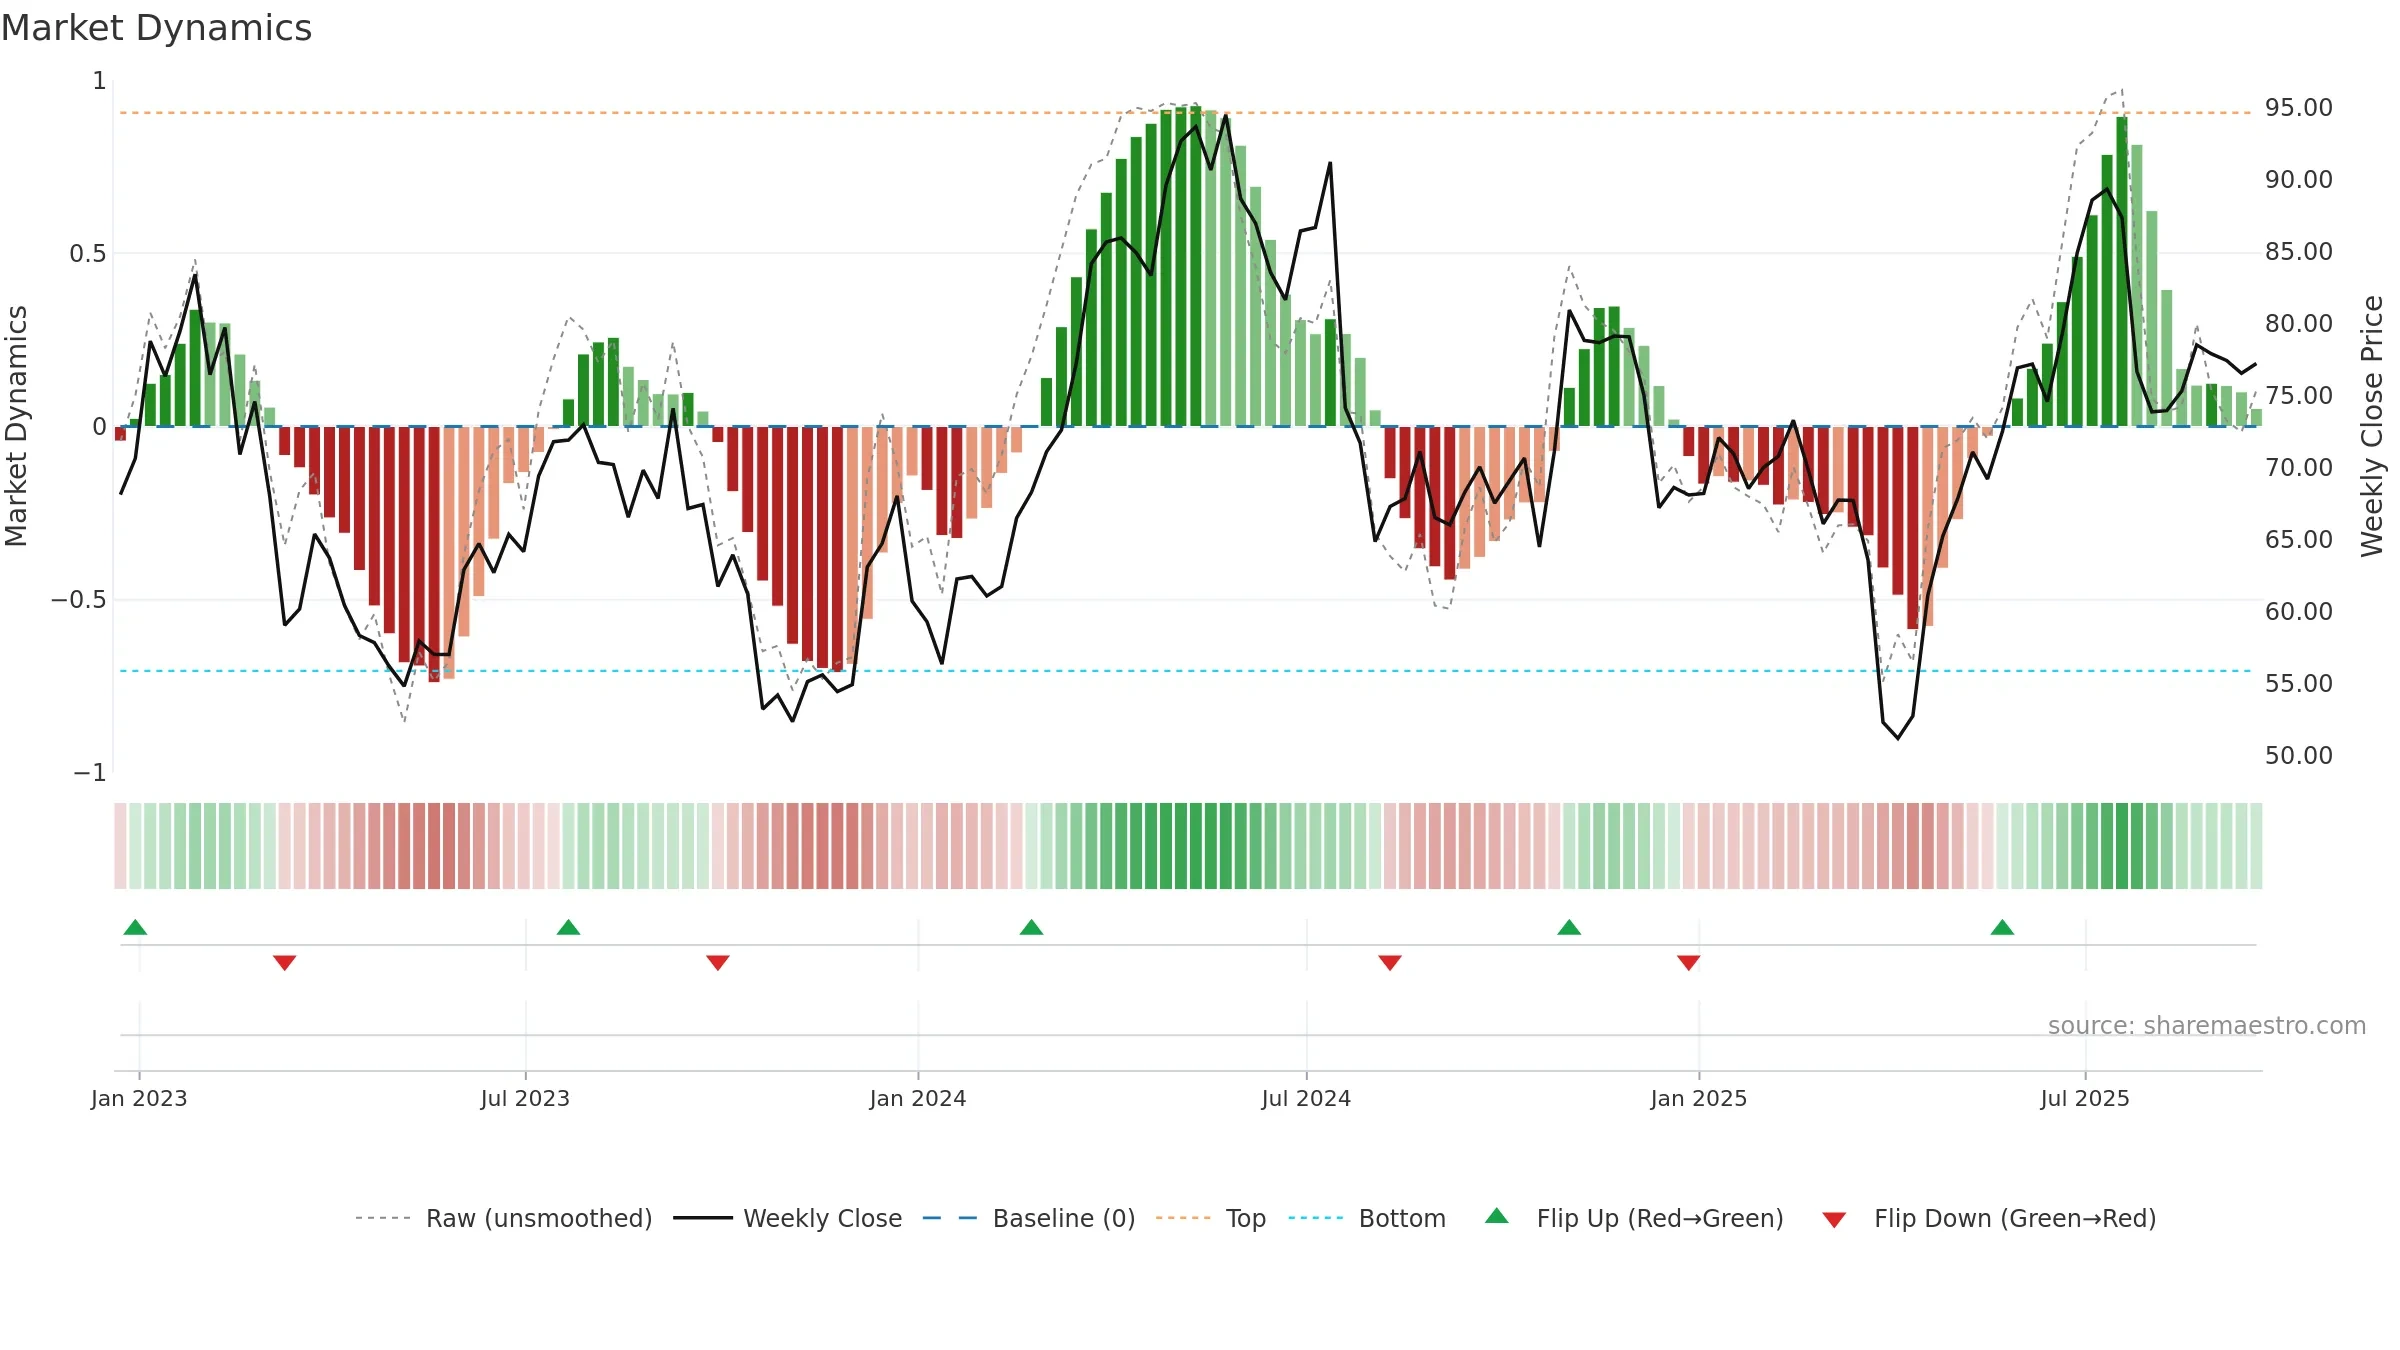Click the Jan 2023 x-axis label

point(139,1098)
